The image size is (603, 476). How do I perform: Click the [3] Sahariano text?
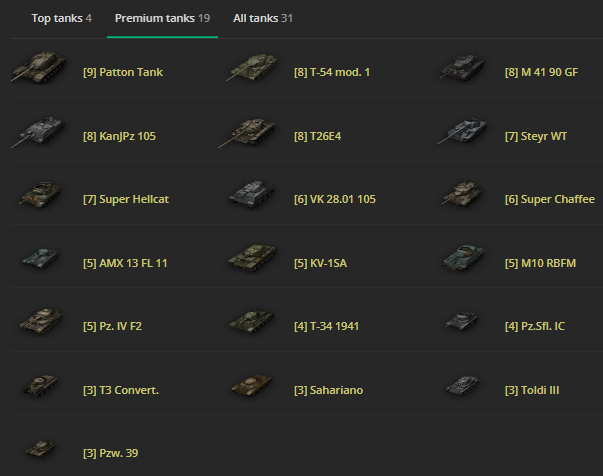coord(328,390)
